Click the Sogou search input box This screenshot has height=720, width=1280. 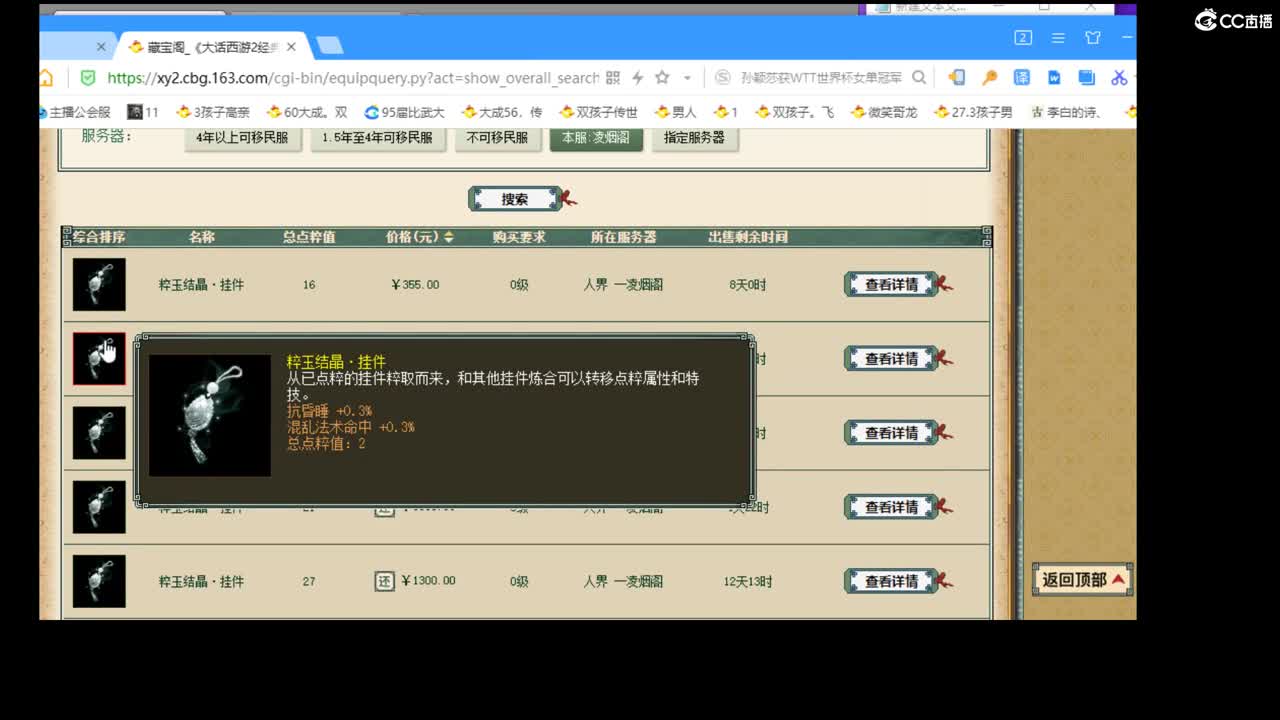point(820,78)
